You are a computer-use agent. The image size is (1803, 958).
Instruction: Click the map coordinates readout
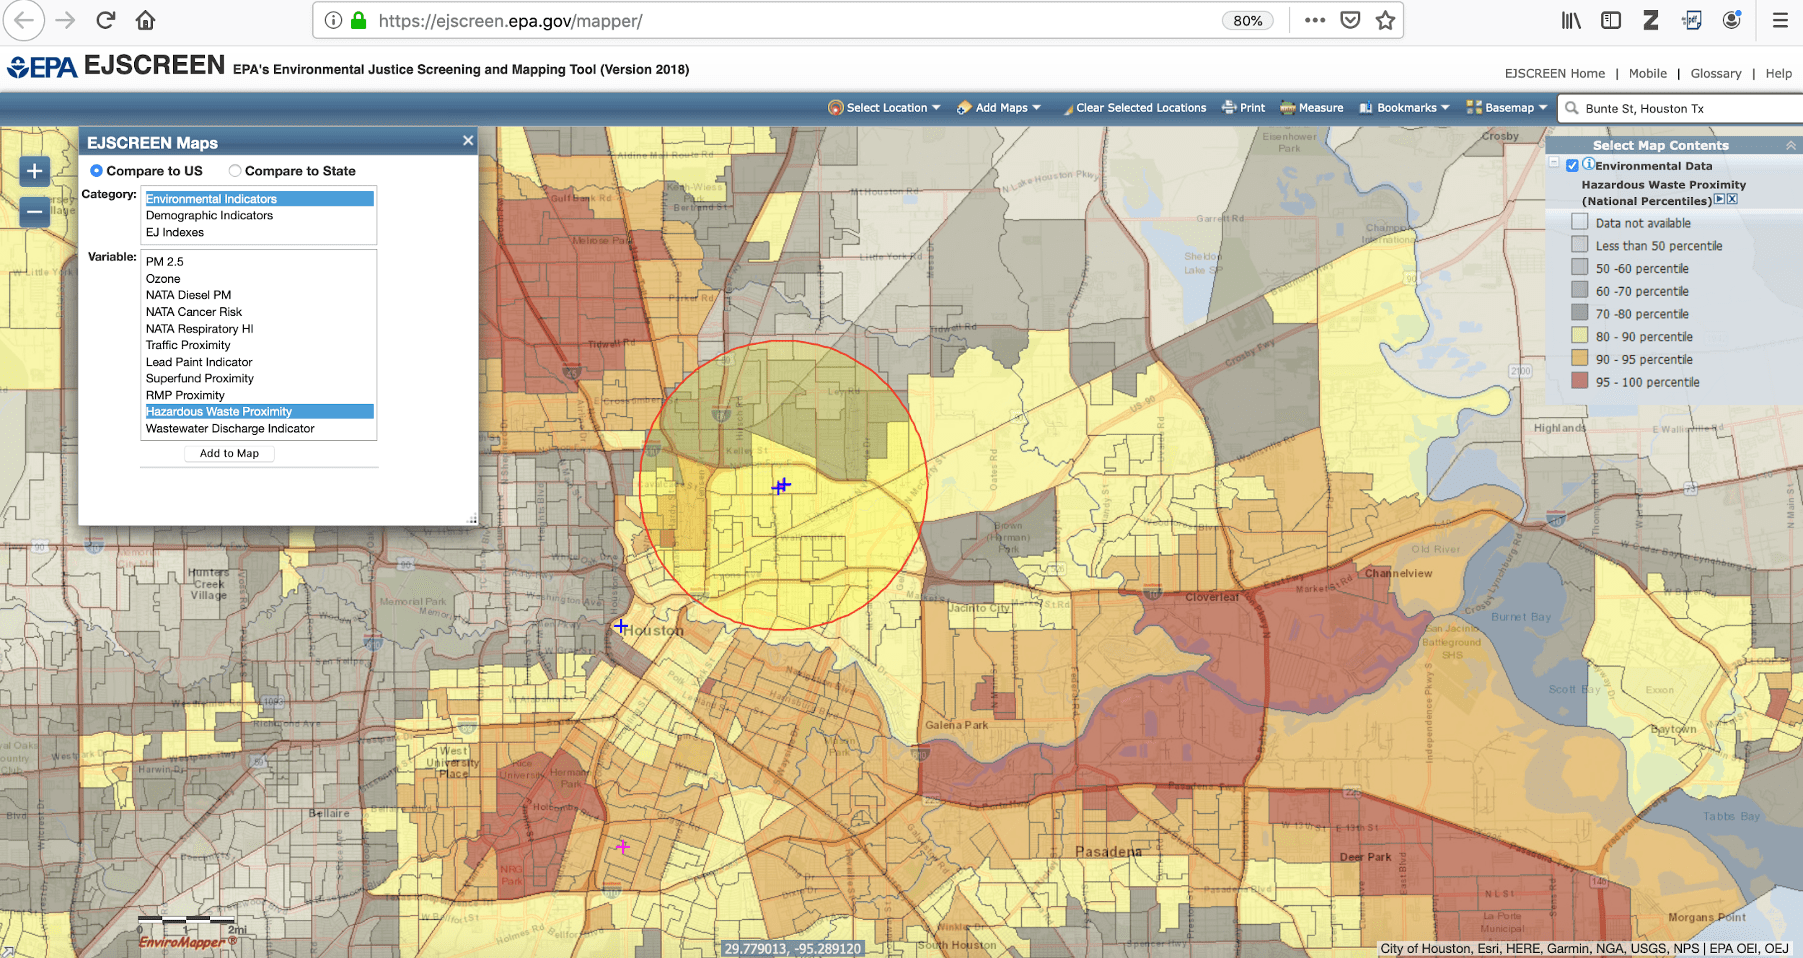pos(792,949)
